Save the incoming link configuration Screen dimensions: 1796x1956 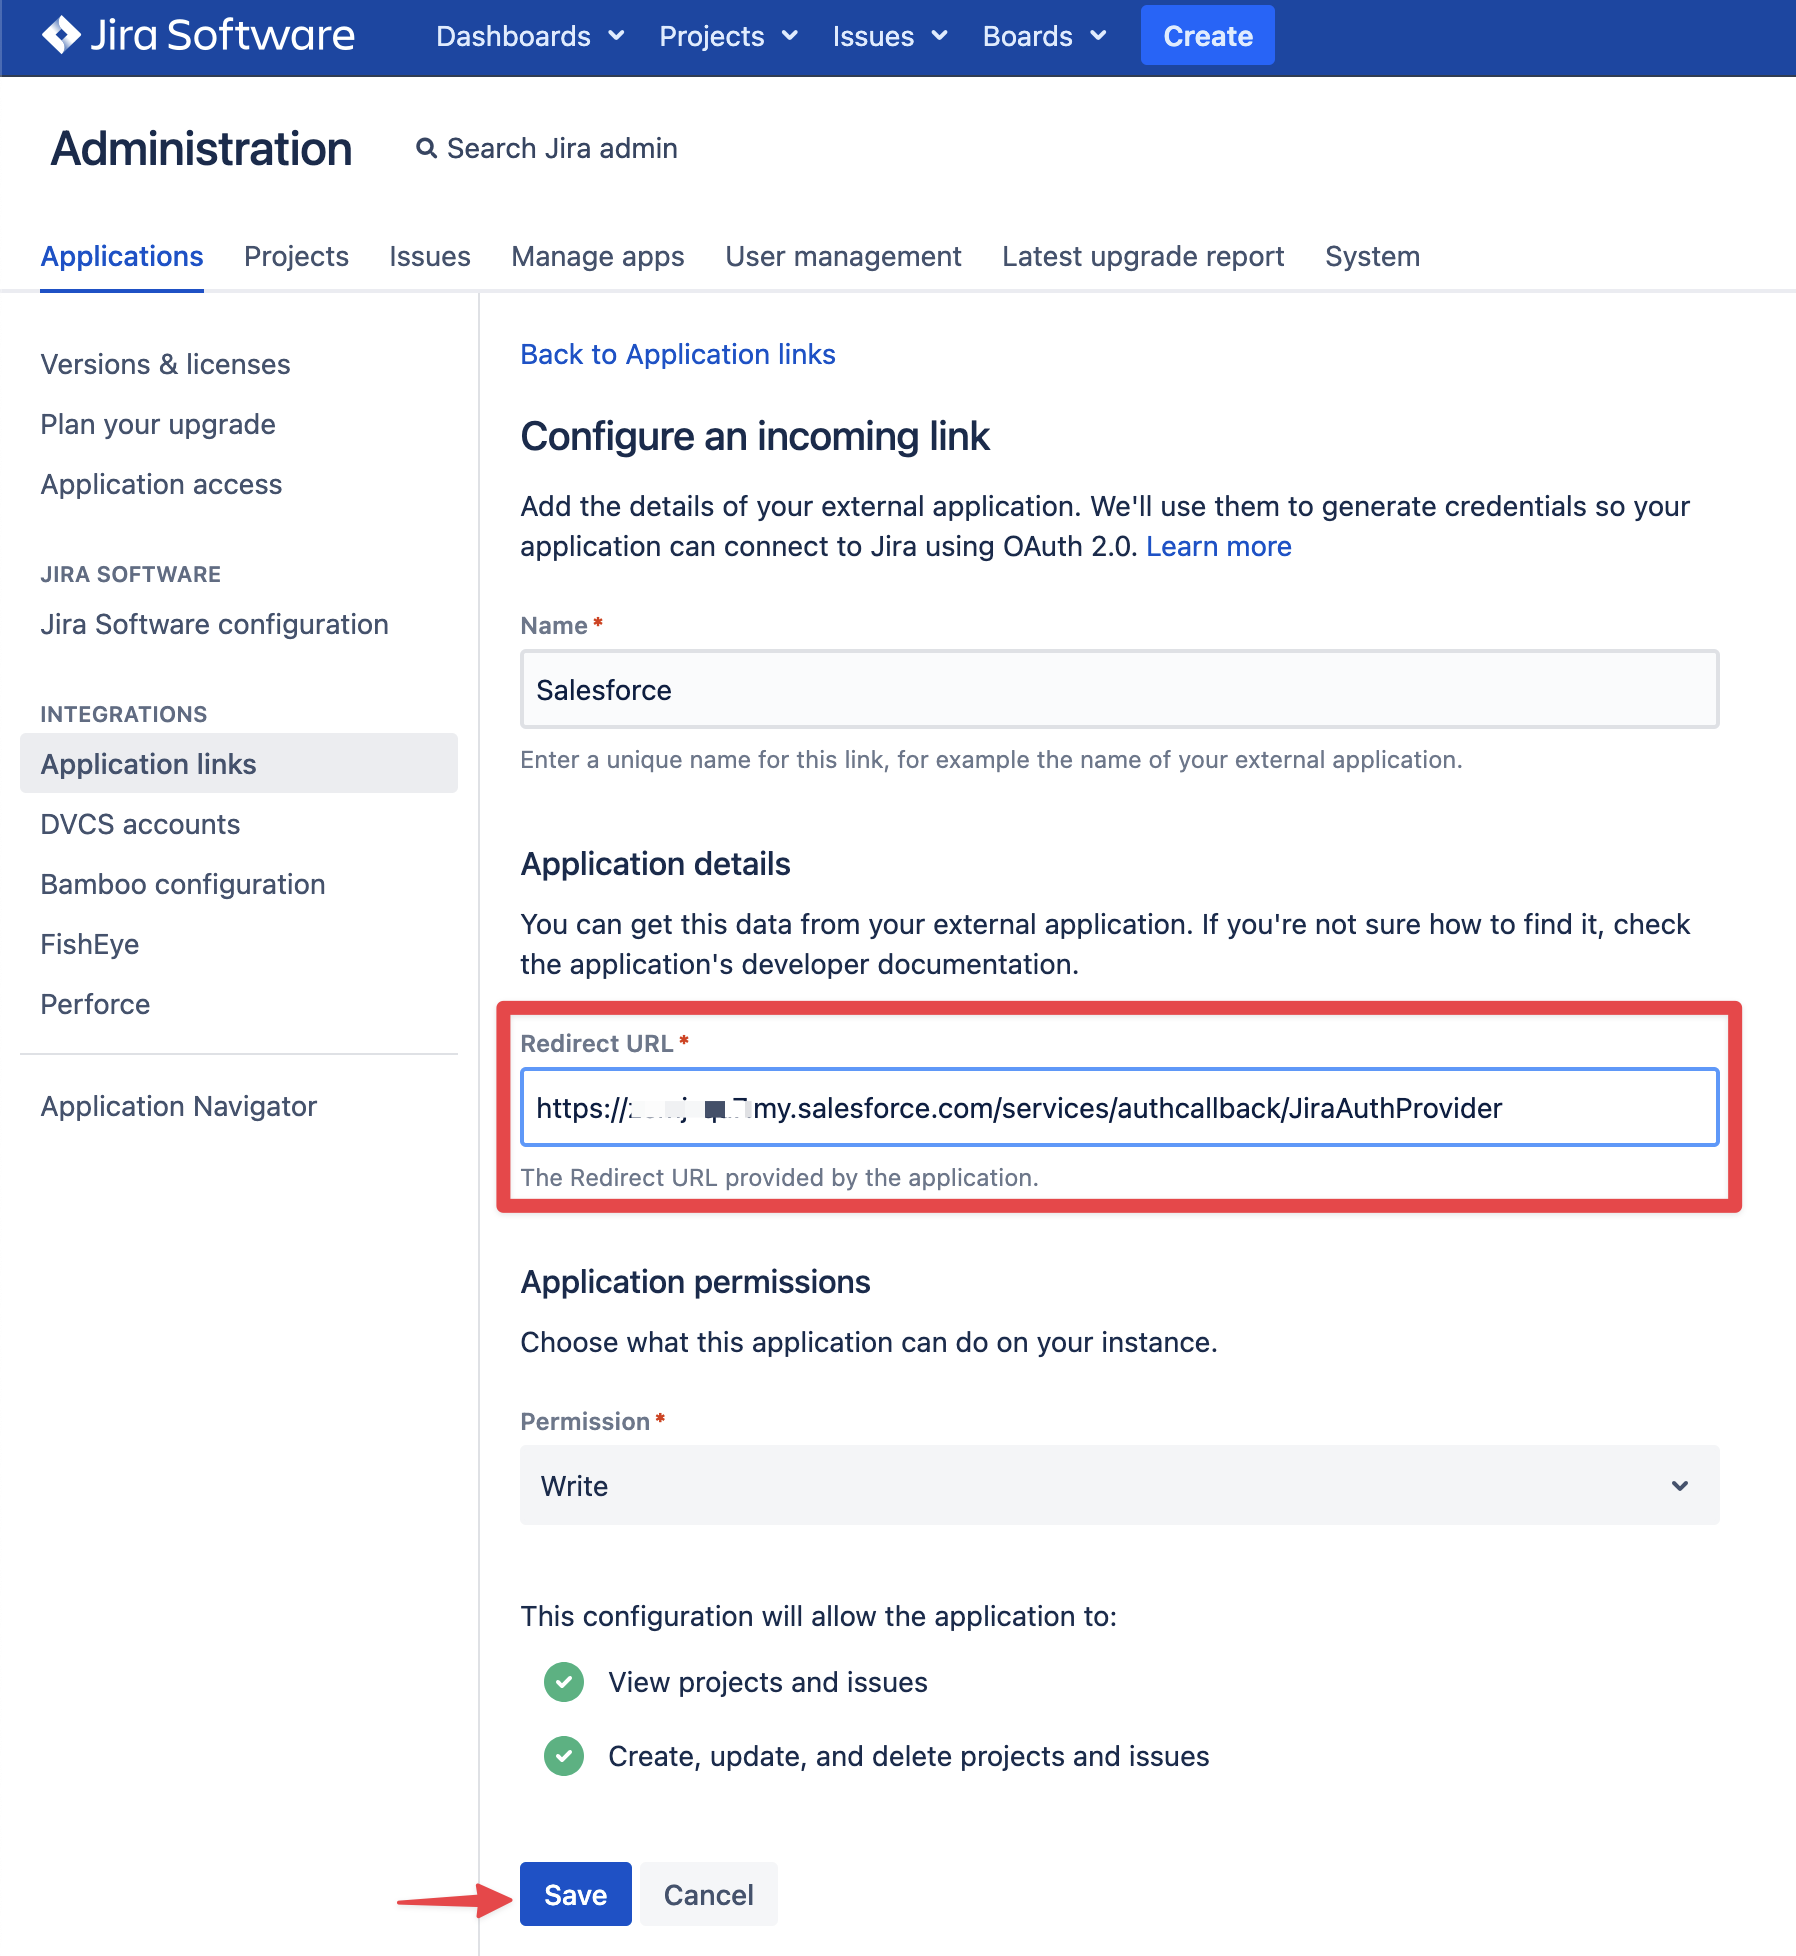click(575, 1894)
